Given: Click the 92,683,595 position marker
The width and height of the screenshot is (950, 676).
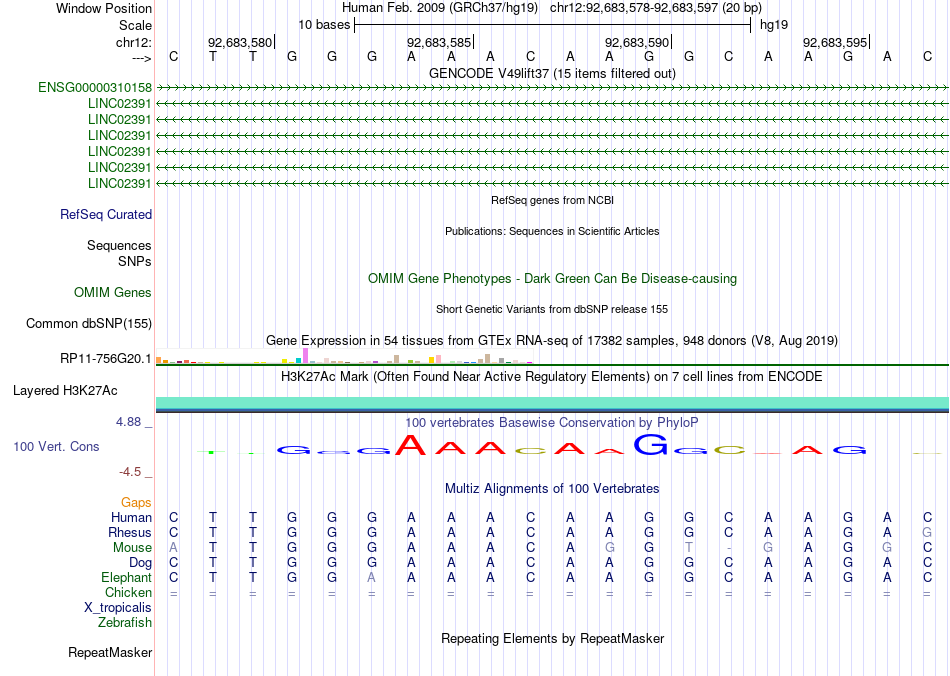Looking at the screenshot, I should [835, 42].
